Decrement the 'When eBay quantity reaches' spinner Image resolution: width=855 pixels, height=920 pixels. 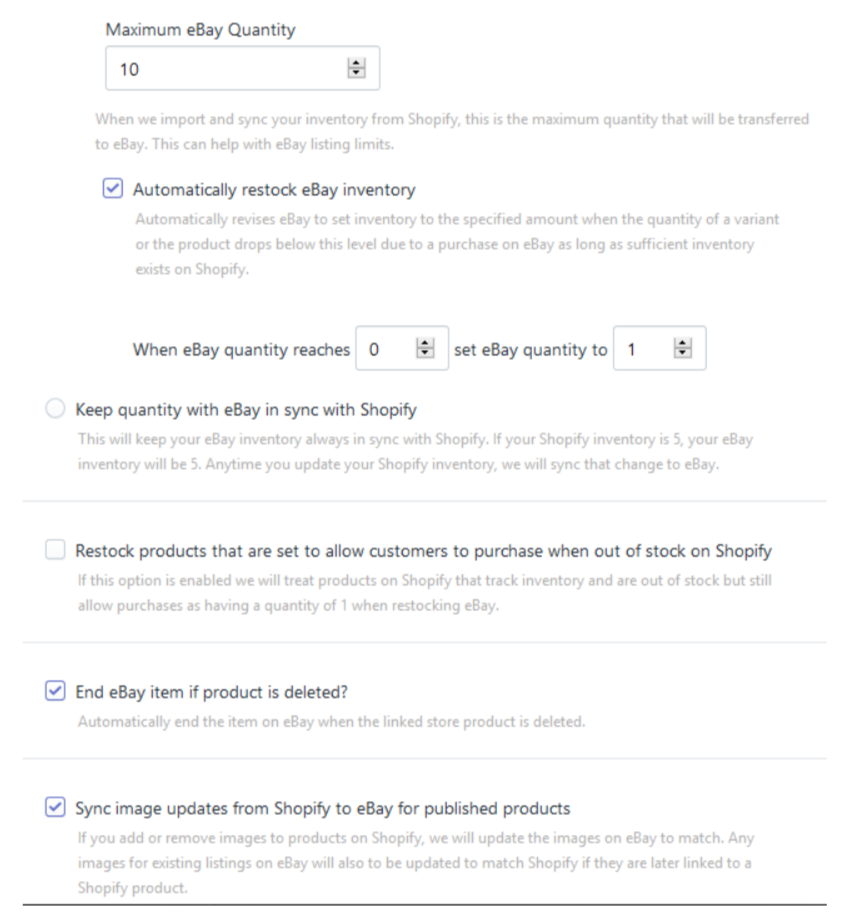click(x=426, y=354)
